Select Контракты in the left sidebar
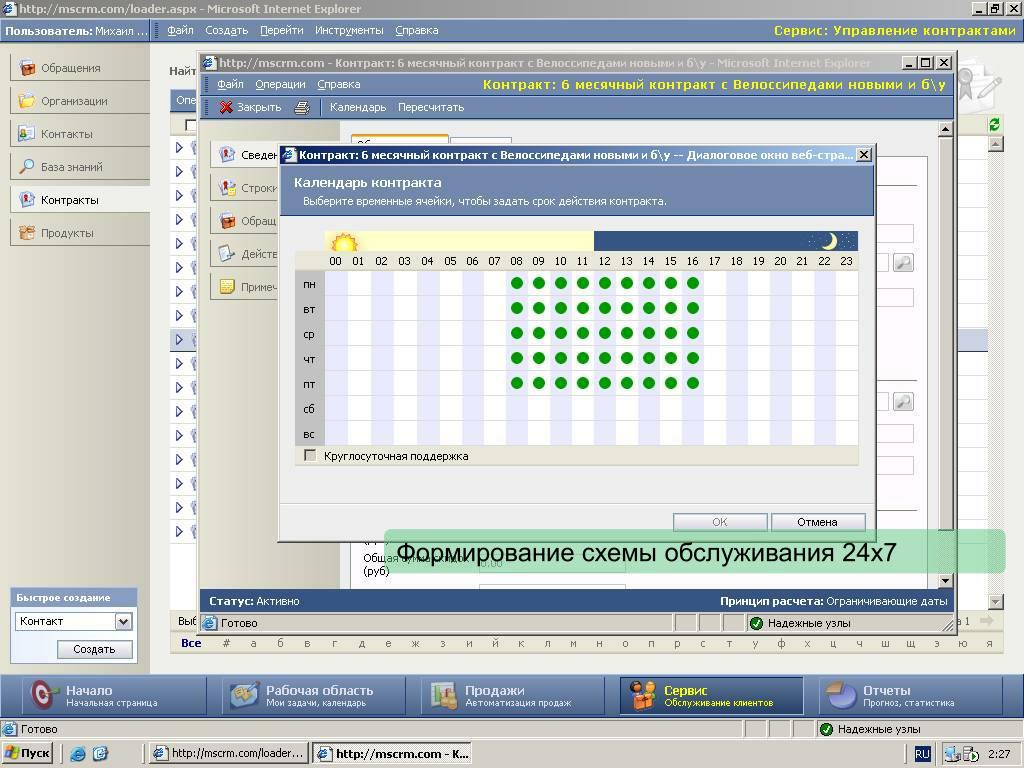 coord(80,200)
